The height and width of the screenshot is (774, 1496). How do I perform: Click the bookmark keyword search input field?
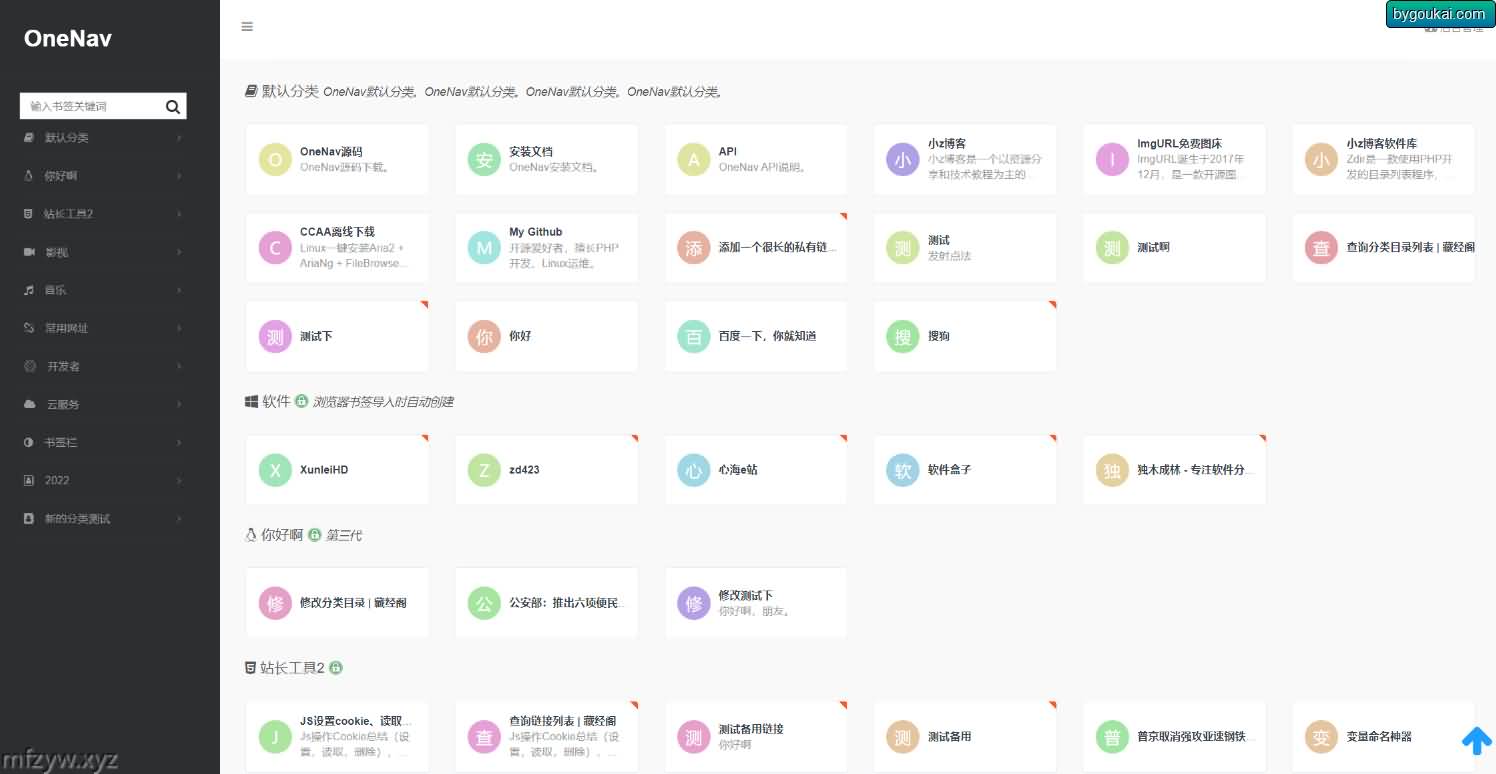coord(90,106)
